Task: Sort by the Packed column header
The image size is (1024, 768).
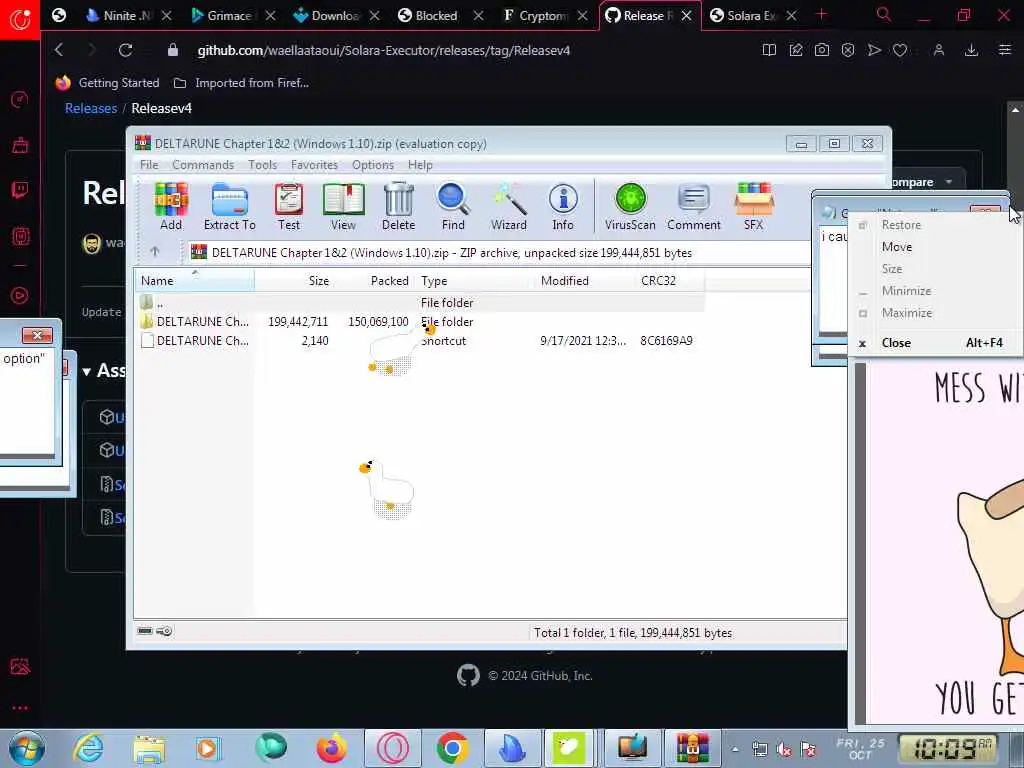Action: [x=374, y=281]
